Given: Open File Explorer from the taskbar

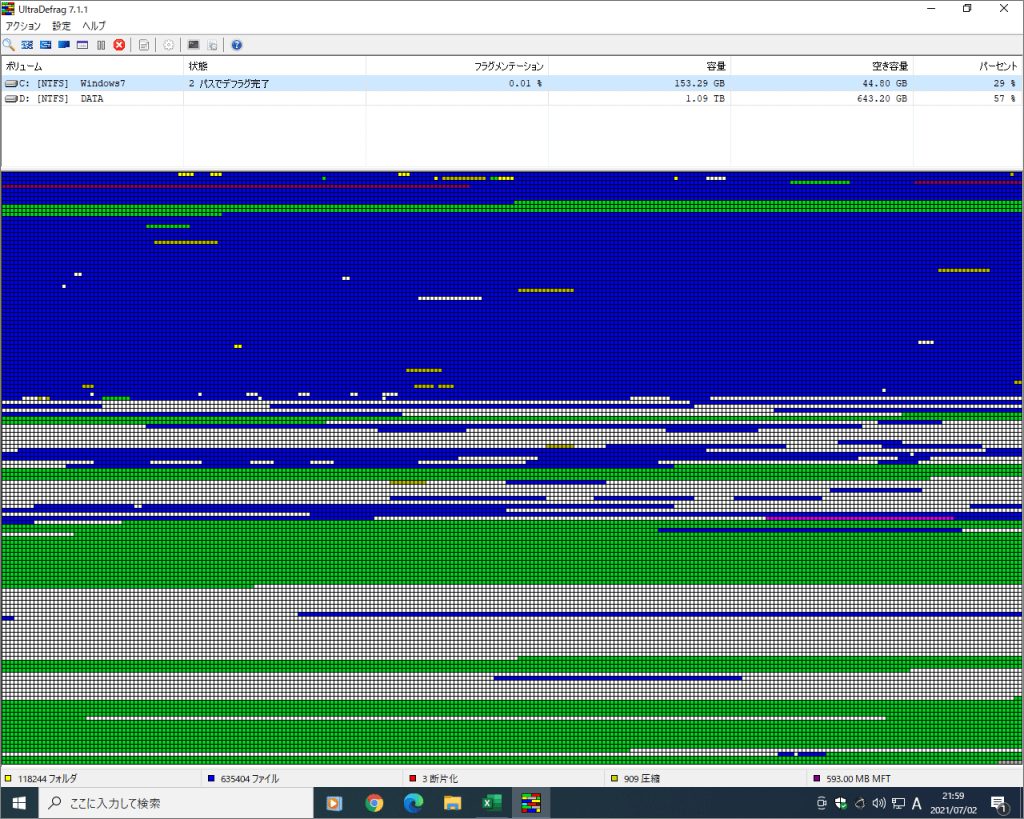Looking at the screenshot, I should coord(453,803).
